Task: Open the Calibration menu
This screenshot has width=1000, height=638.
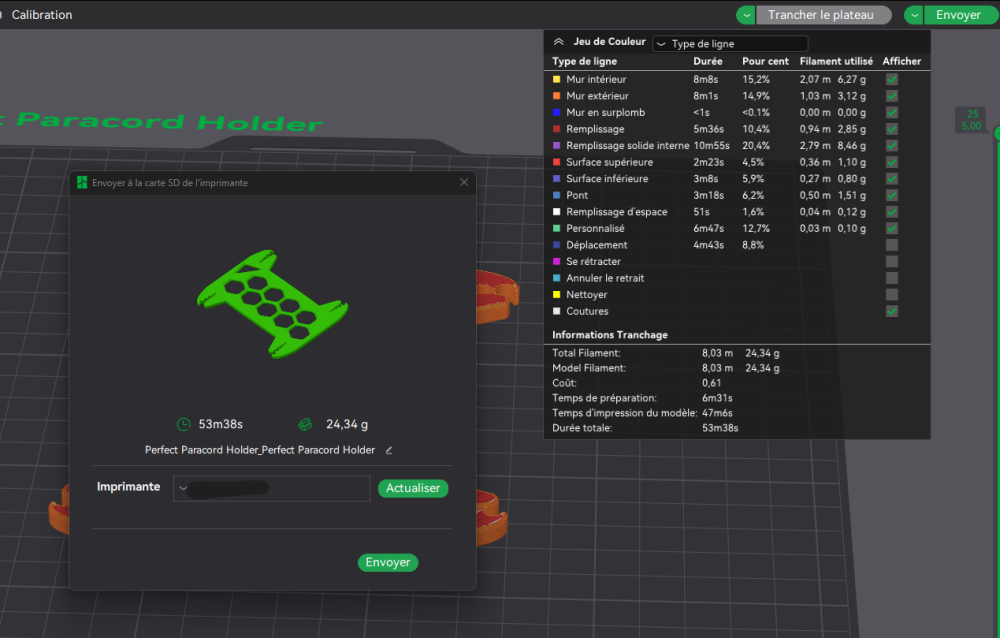Action: pyautogui.click(x=41, y=15)
